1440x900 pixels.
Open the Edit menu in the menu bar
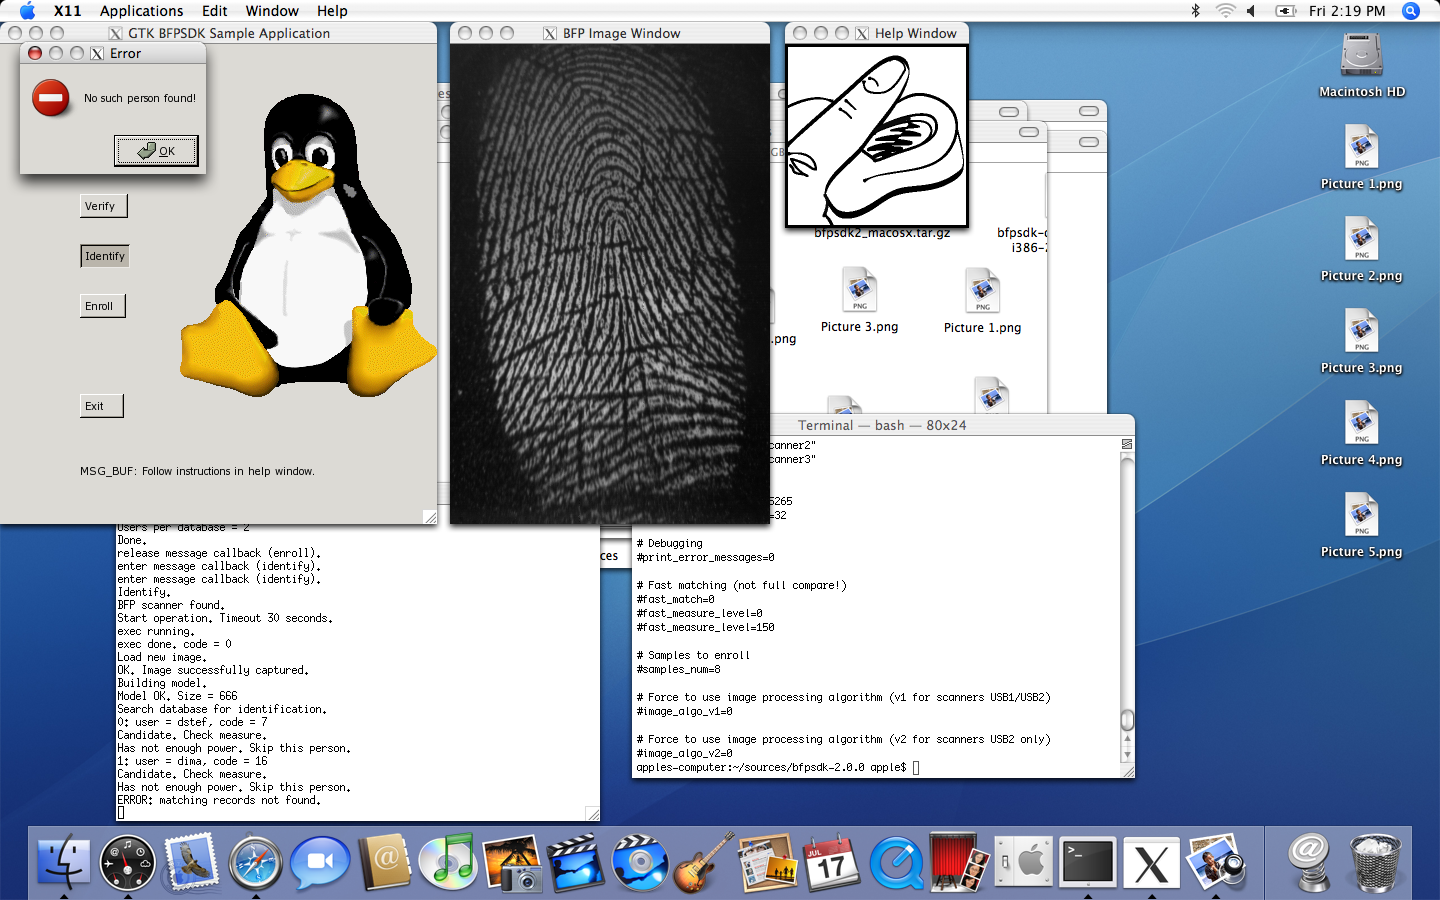(x=214, y=11)
